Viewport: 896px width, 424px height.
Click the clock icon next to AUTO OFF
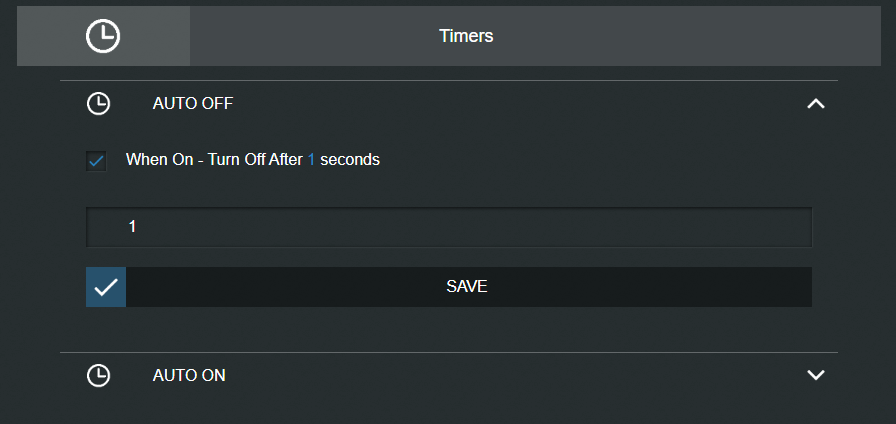pos(98,104)
